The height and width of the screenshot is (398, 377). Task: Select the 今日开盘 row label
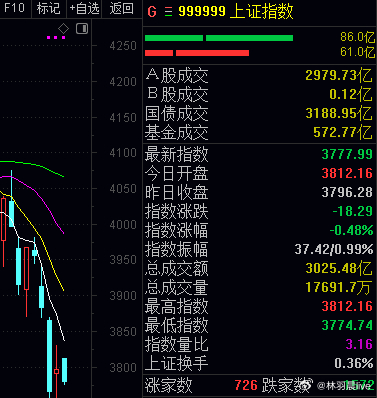pyautogui.click(x=177, y=173)
